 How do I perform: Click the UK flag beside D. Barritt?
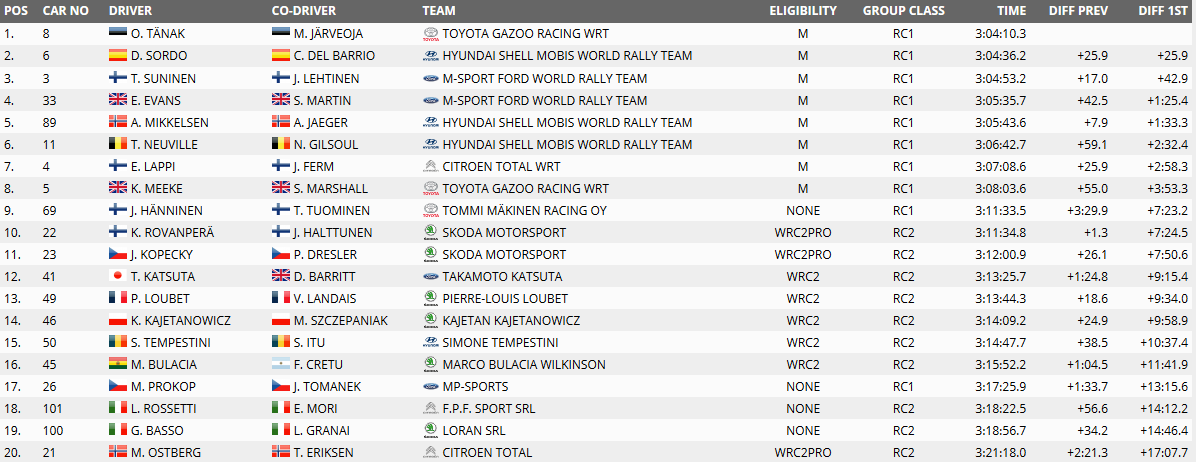click(279, 276)
